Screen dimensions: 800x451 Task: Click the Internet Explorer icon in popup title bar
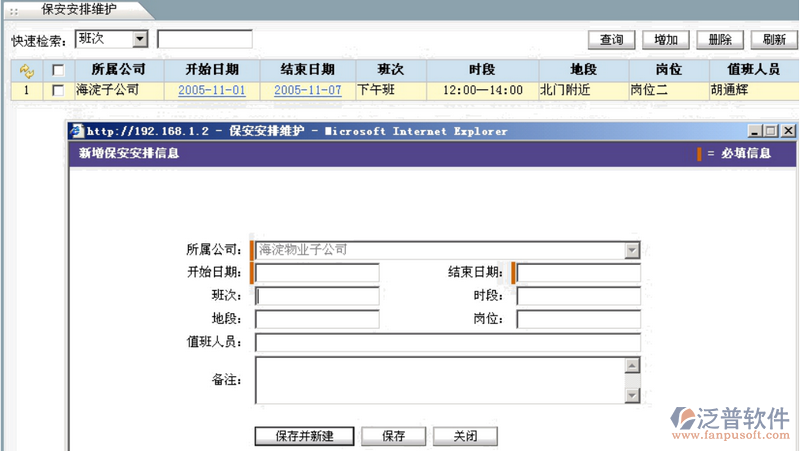pyautogui.click(x=76, y=131)
